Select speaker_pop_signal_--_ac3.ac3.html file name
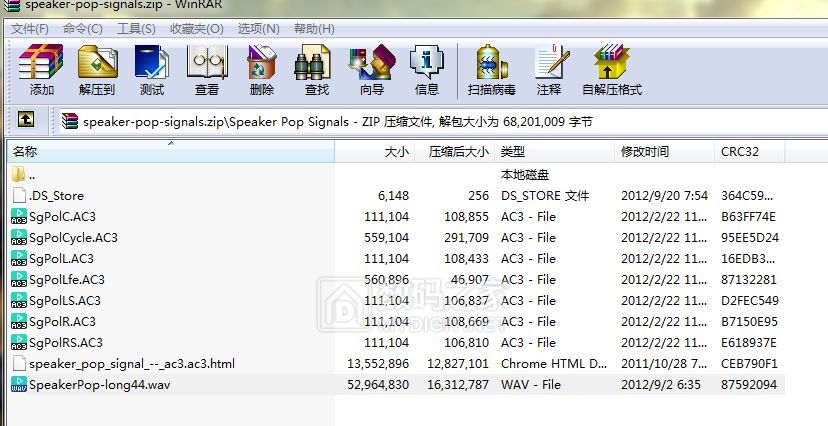Screen dimensions: 828x426 [132, 364]
